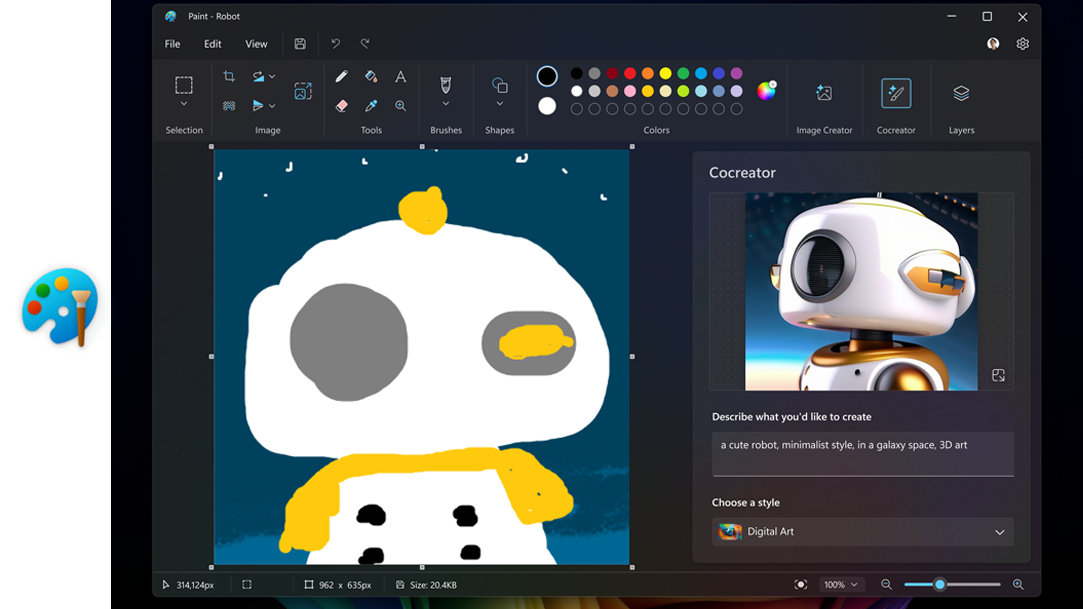The image size is (1083, 609).
Task: Click the resize image icon
Action: (303, 91)
